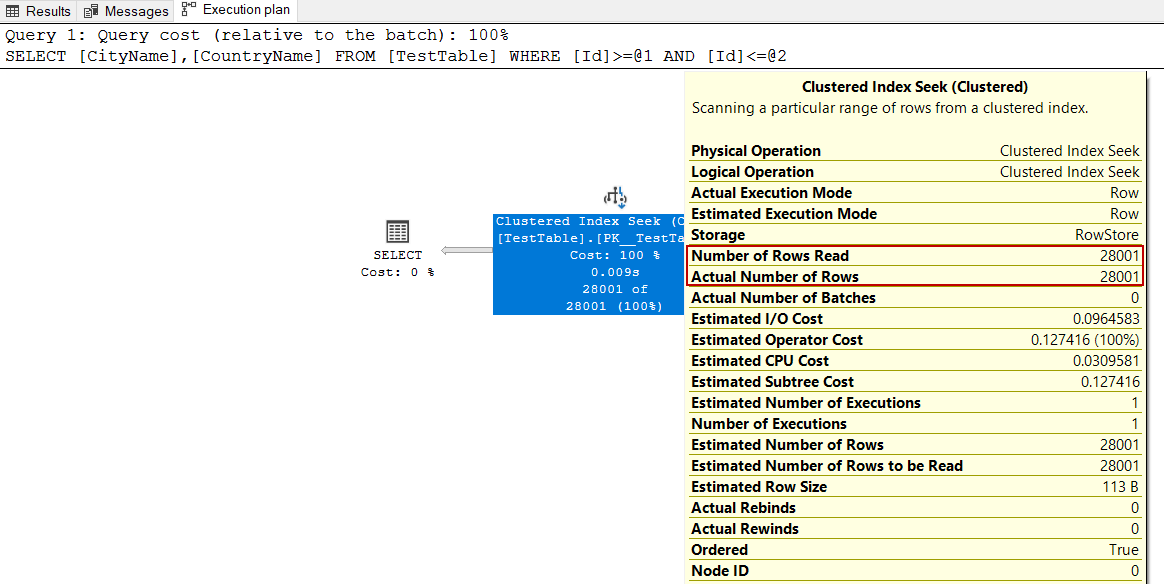Open the Messages tab

point(136,11)
